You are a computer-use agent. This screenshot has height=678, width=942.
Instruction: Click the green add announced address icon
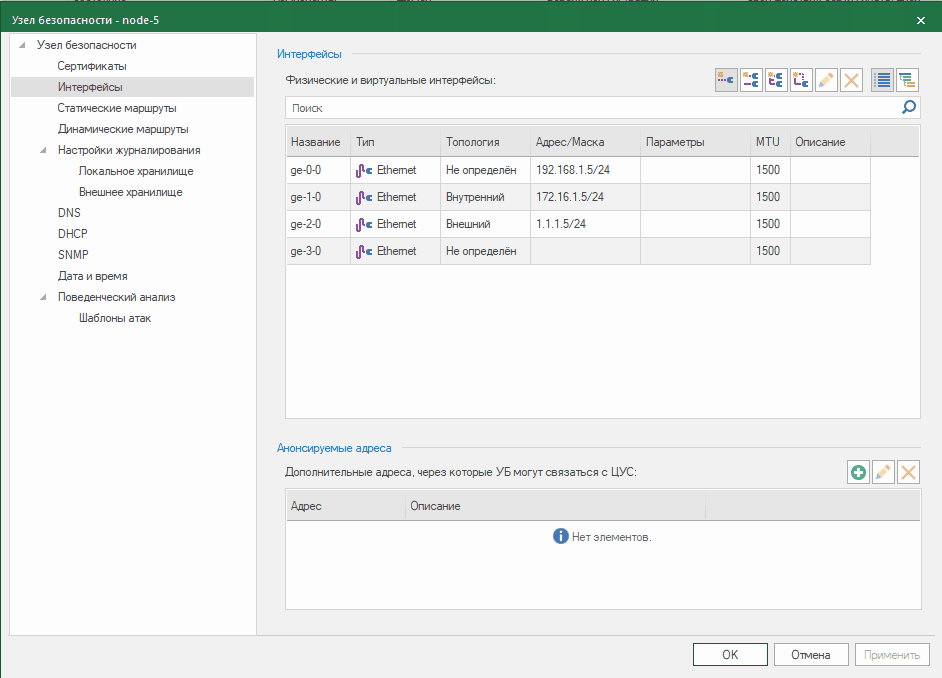click(858, 472)
